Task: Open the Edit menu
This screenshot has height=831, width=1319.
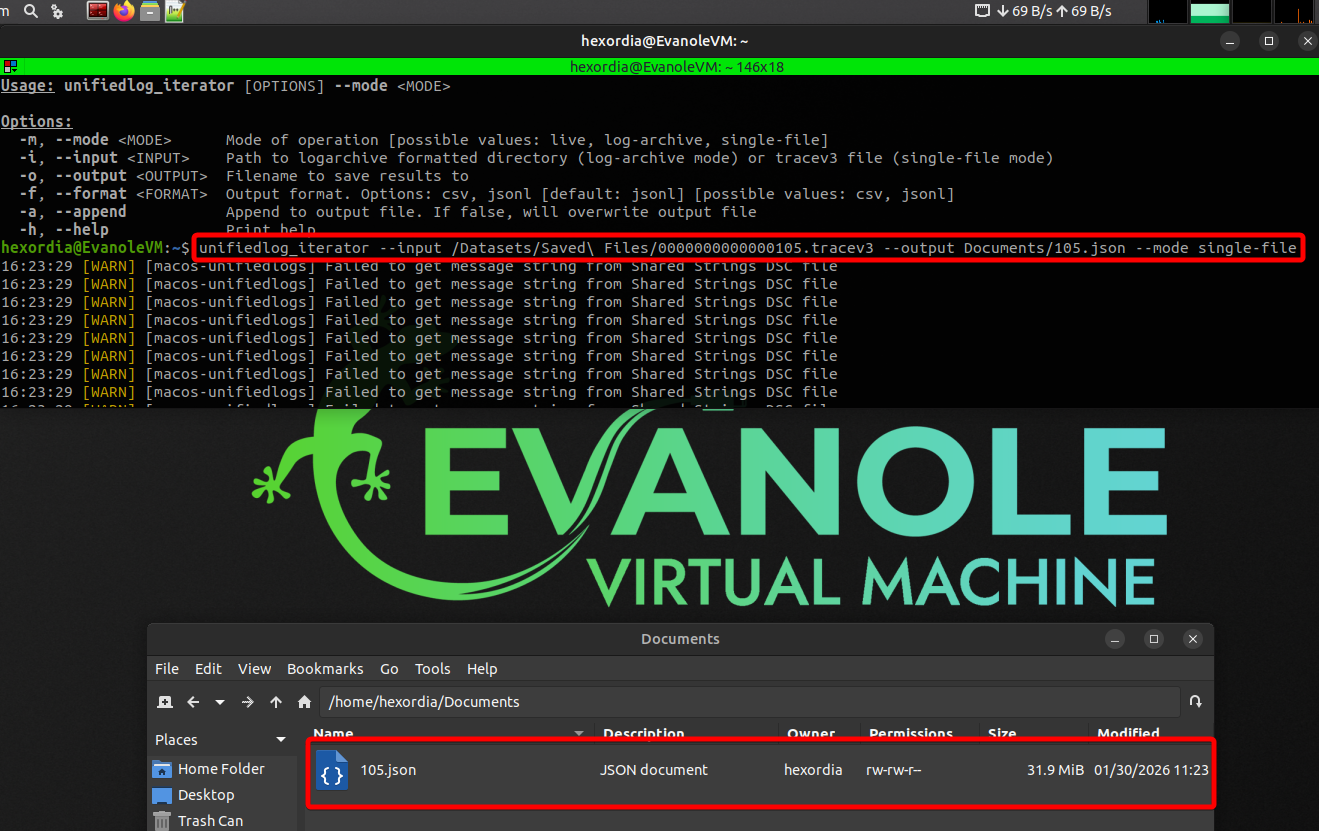Action: coord(208,669)
